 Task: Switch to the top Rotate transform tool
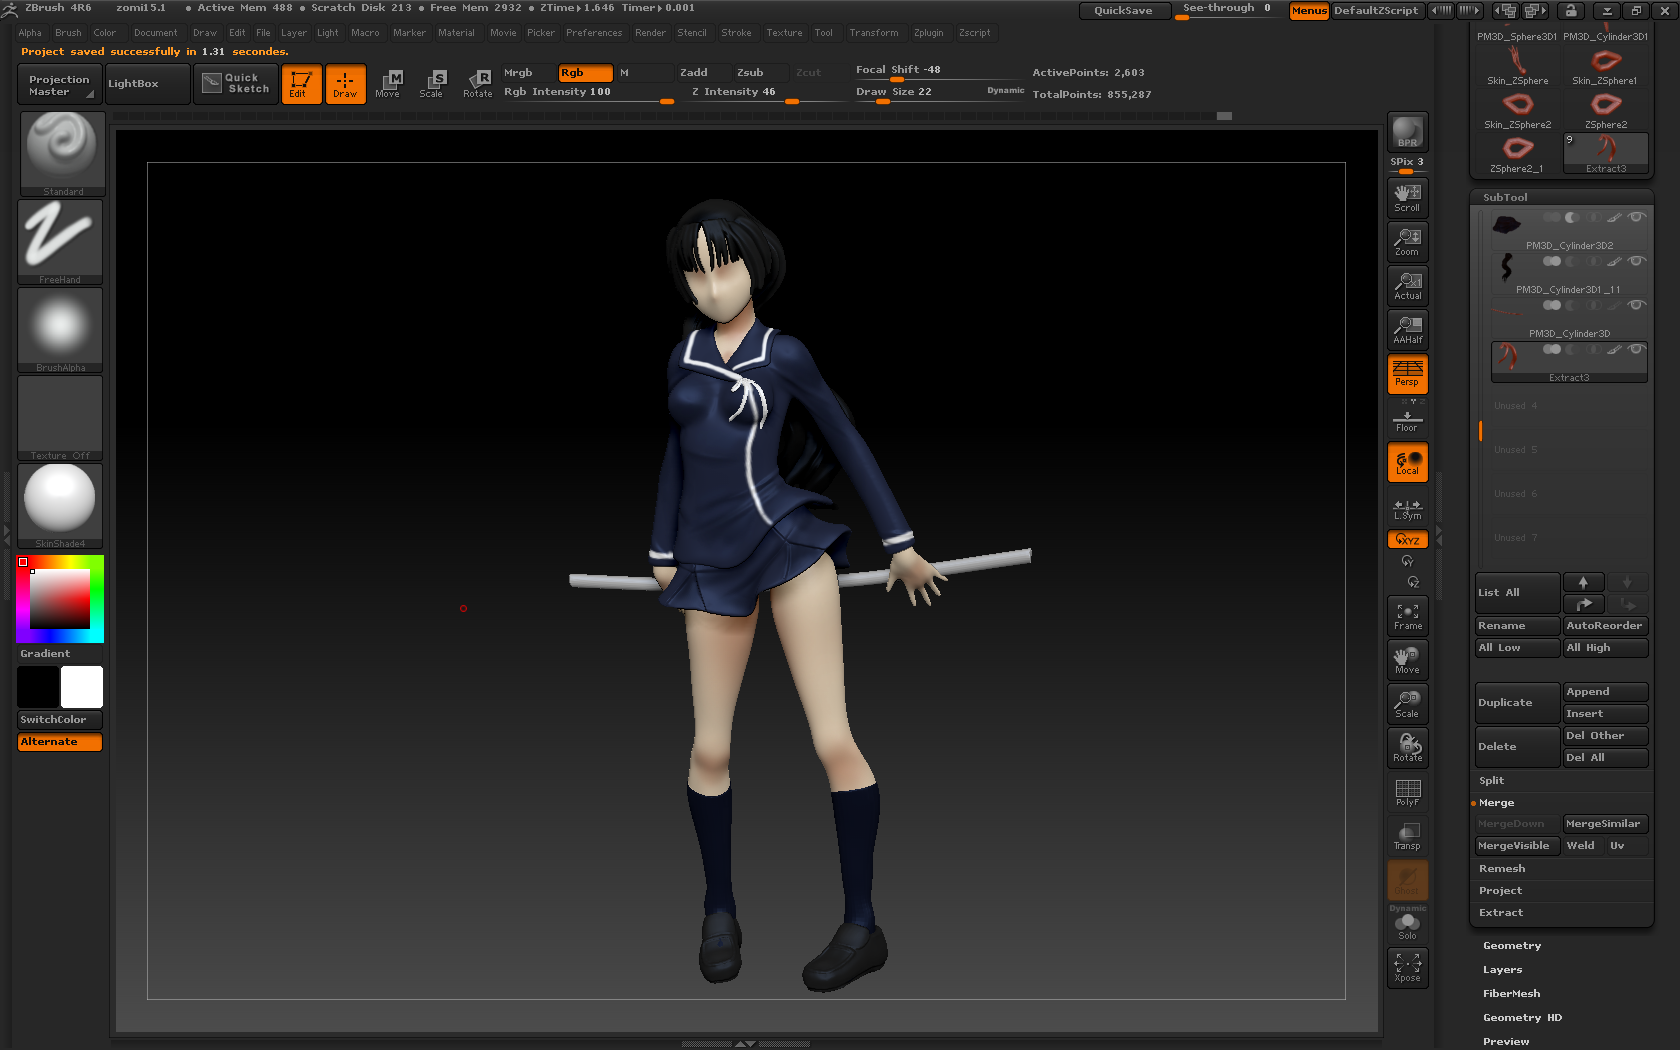[x=477, y=84]
